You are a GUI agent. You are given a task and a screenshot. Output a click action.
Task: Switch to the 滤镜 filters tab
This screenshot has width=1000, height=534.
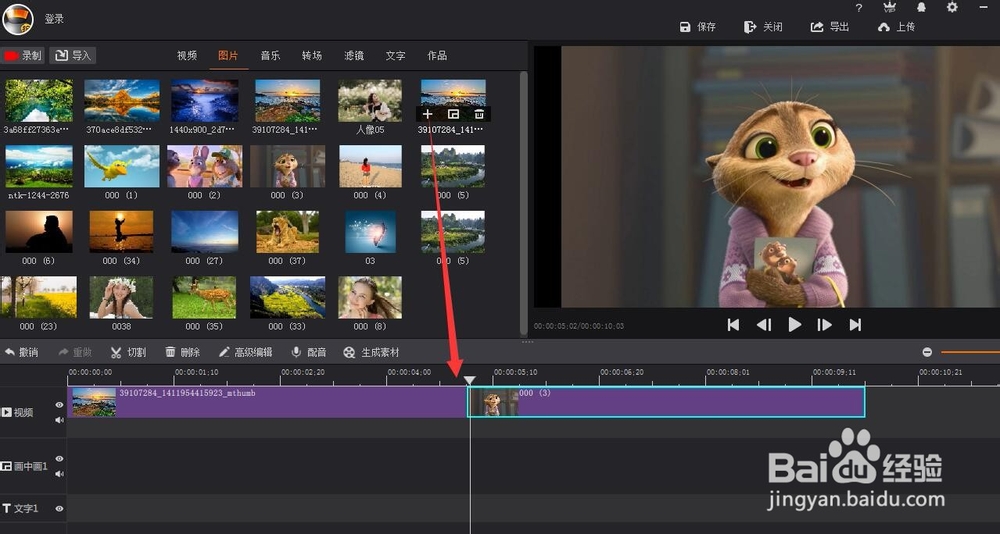point(354,56)
